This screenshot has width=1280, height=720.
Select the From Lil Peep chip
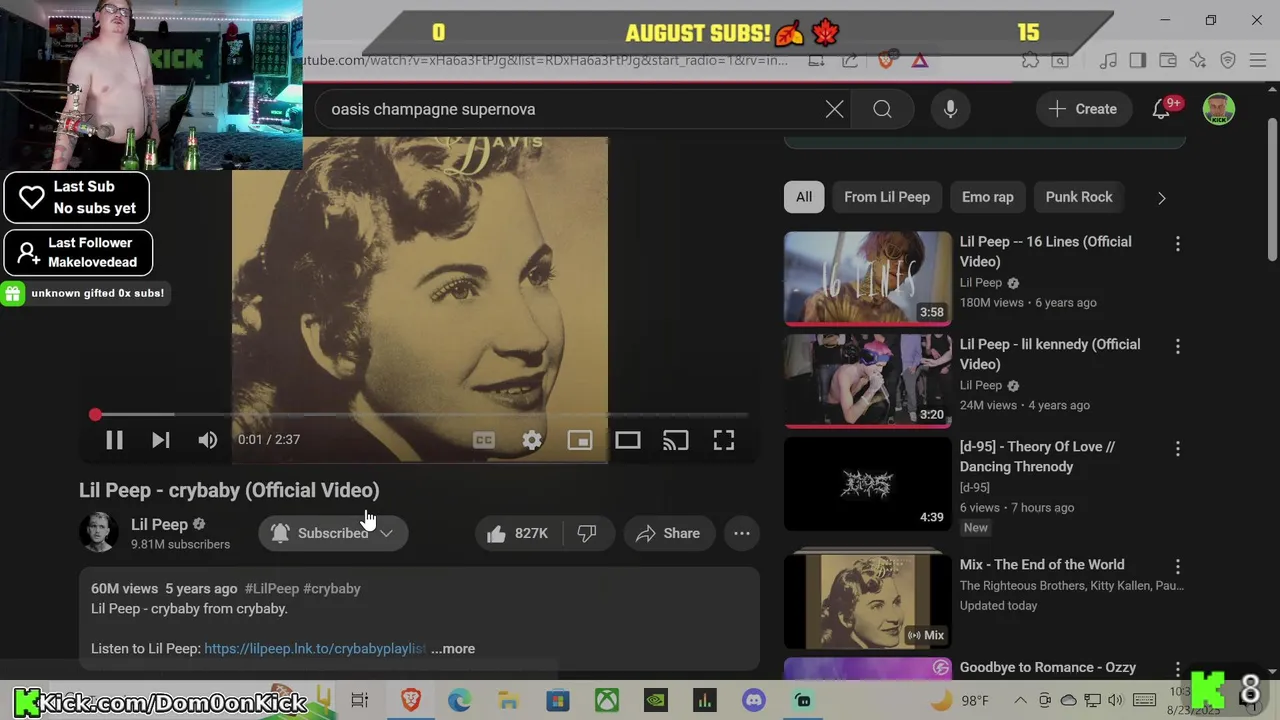click(x=887, y=197)
